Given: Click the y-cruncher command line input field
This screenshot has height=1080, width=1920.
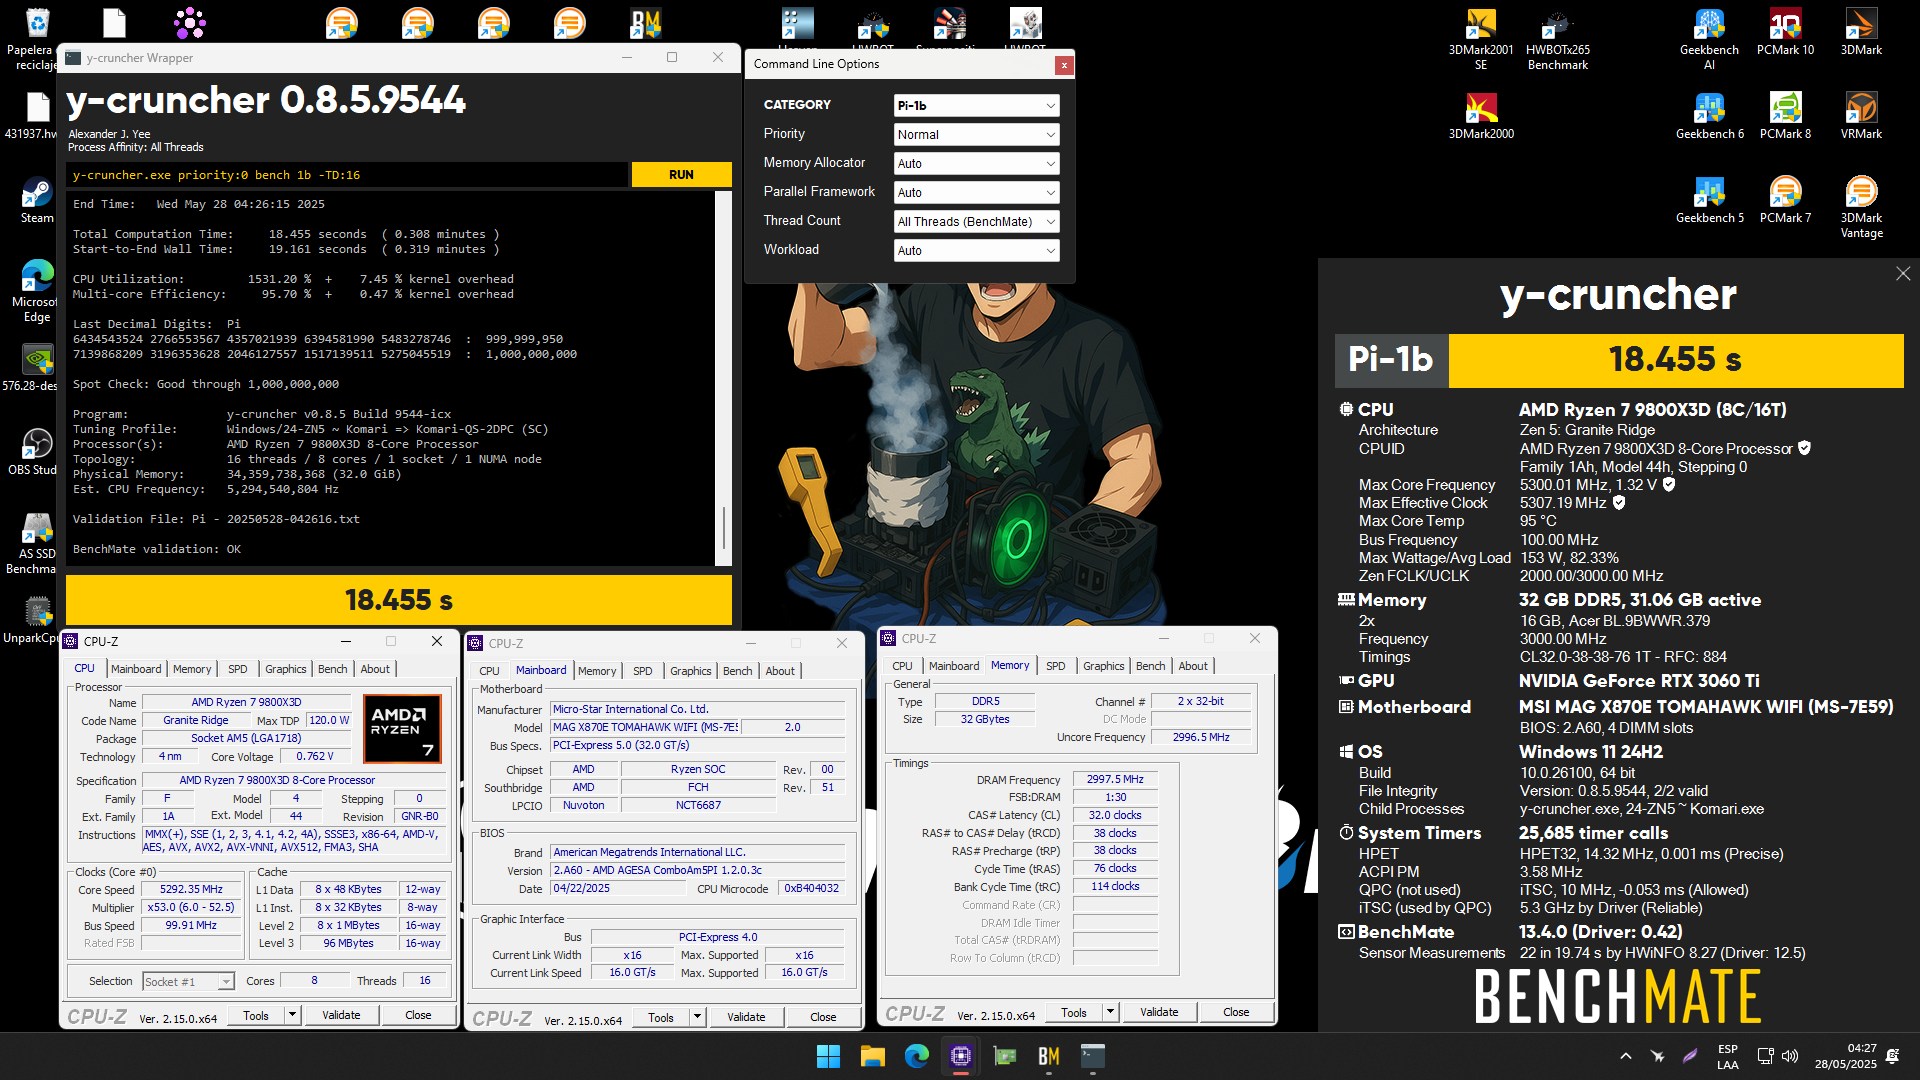Looking at the screenshot, I should pyautogui.click(x=347, y=175).
